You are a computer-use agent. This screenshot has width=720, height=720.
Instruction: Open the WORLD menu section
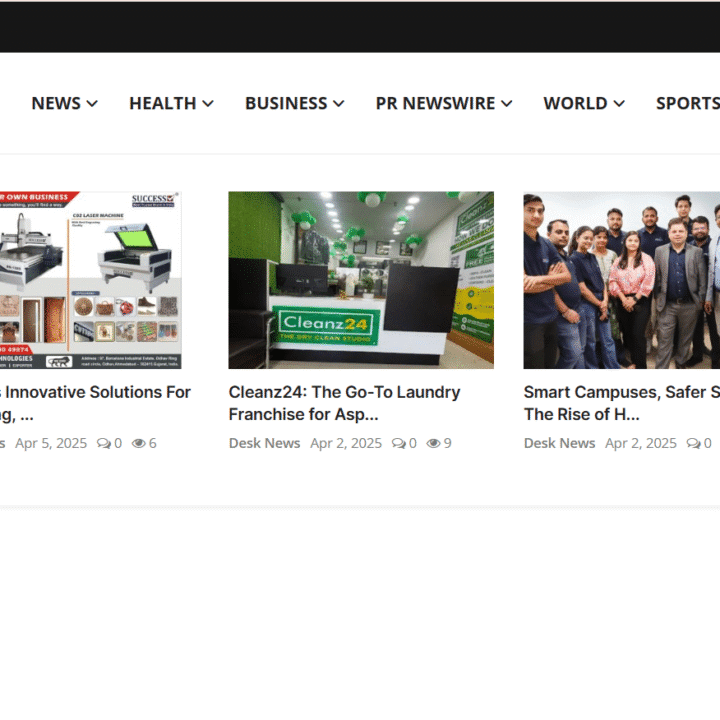click(x=575, y=103)
